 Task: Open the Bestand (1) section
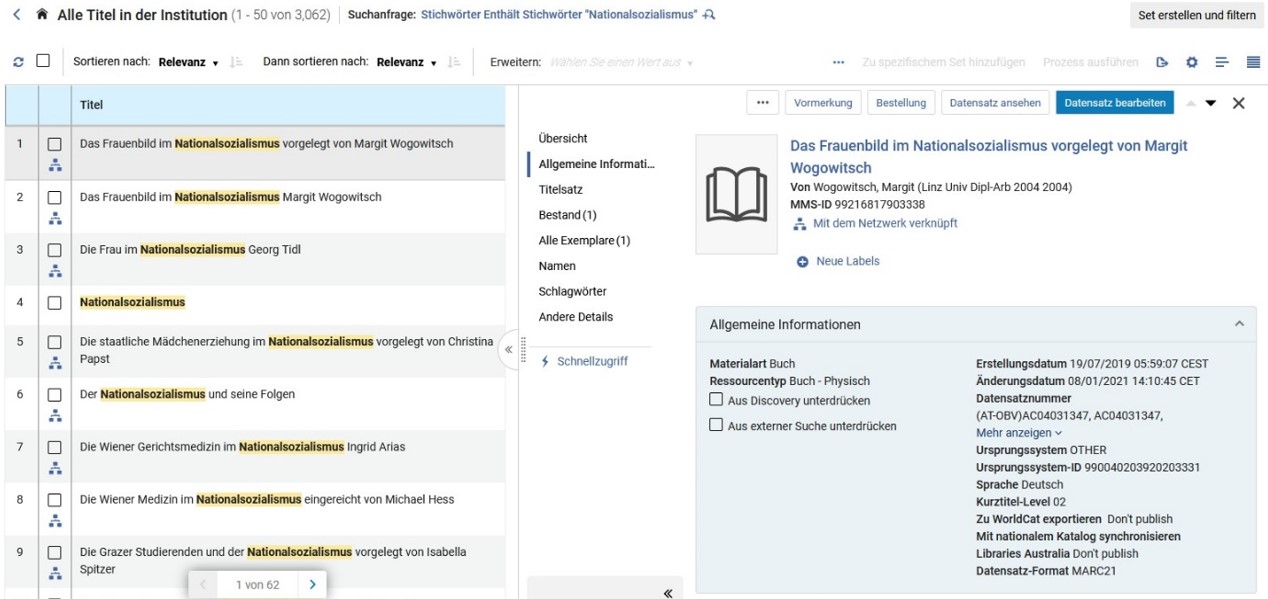pos(567,215)
